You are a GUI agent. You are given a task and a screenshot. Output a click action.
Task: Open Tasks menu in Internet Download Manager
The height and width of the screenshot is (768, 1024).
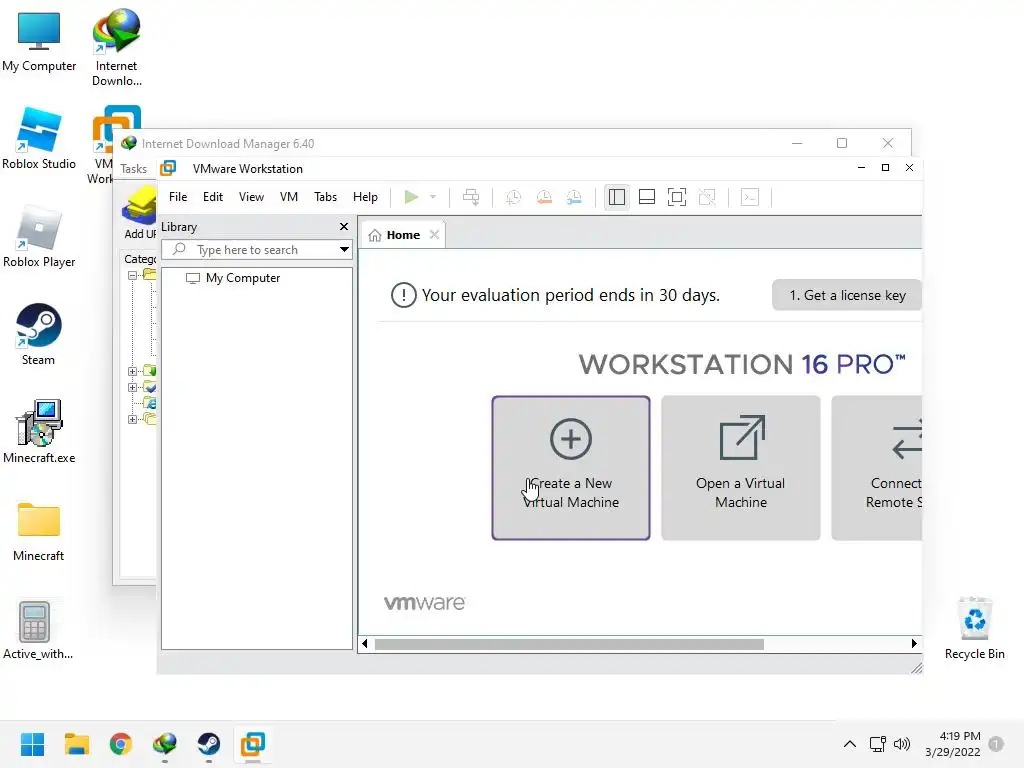pos(133,168)
